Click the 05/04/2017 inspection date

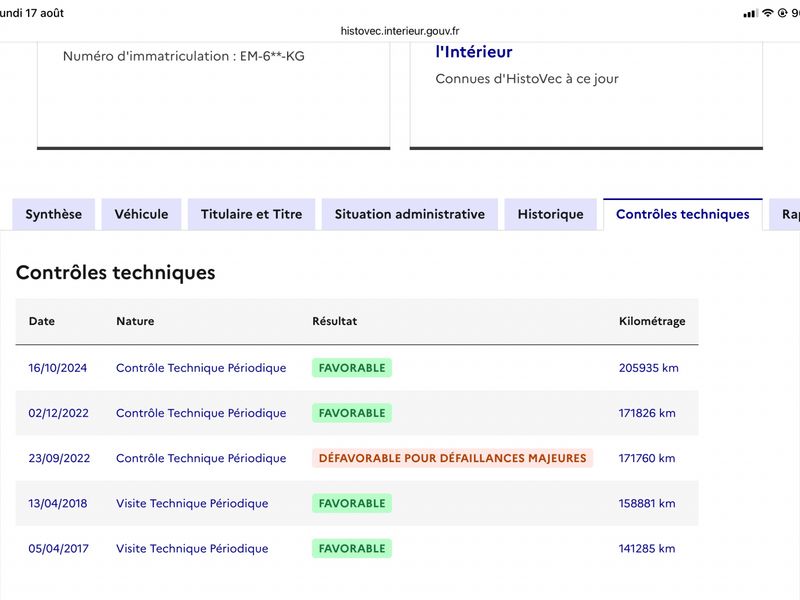click(x=58, y=548)
